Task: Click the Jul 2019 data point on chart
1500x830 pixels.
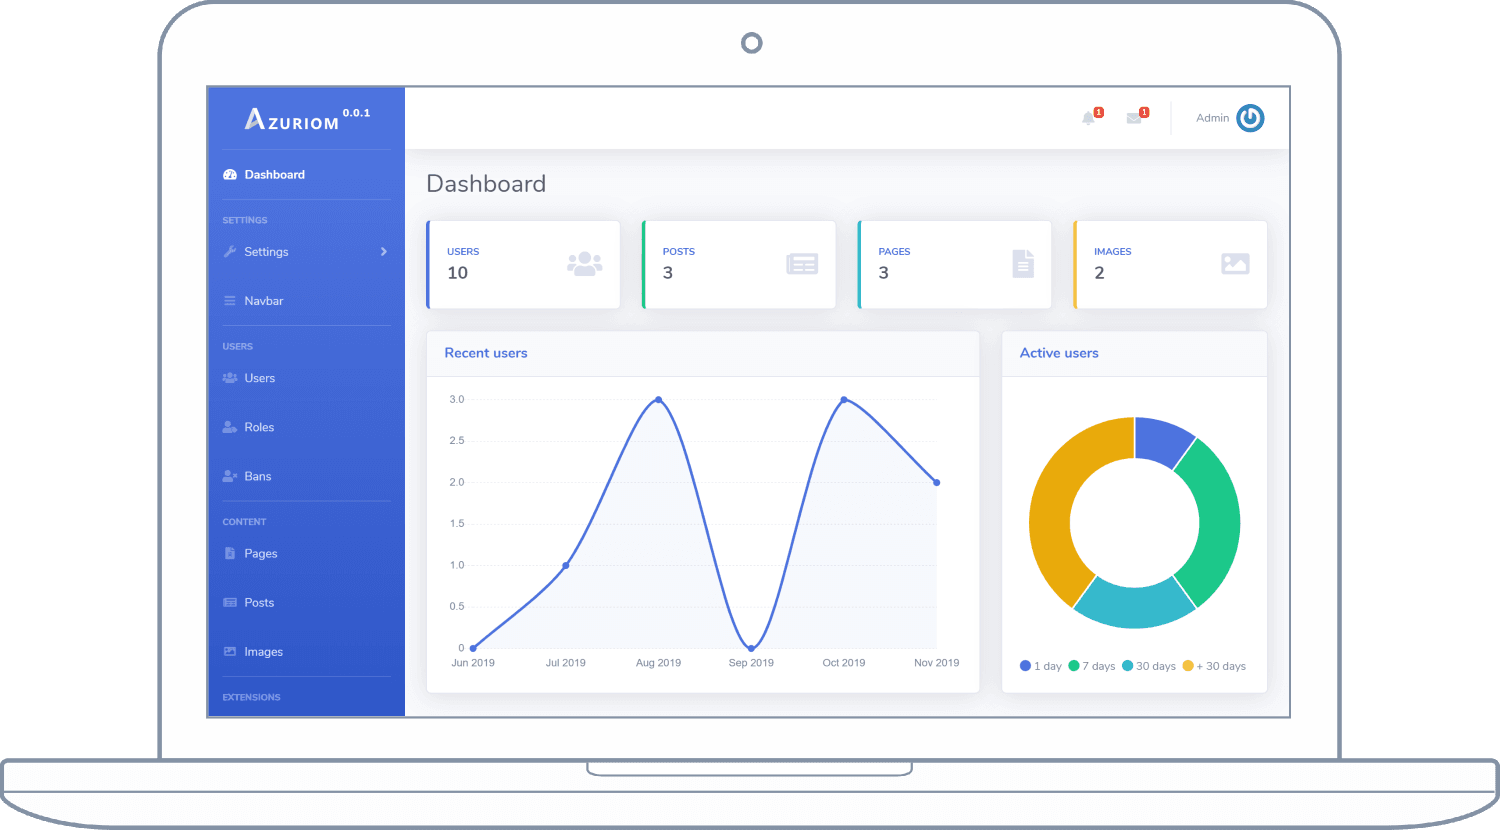Action: coord(566,566)
